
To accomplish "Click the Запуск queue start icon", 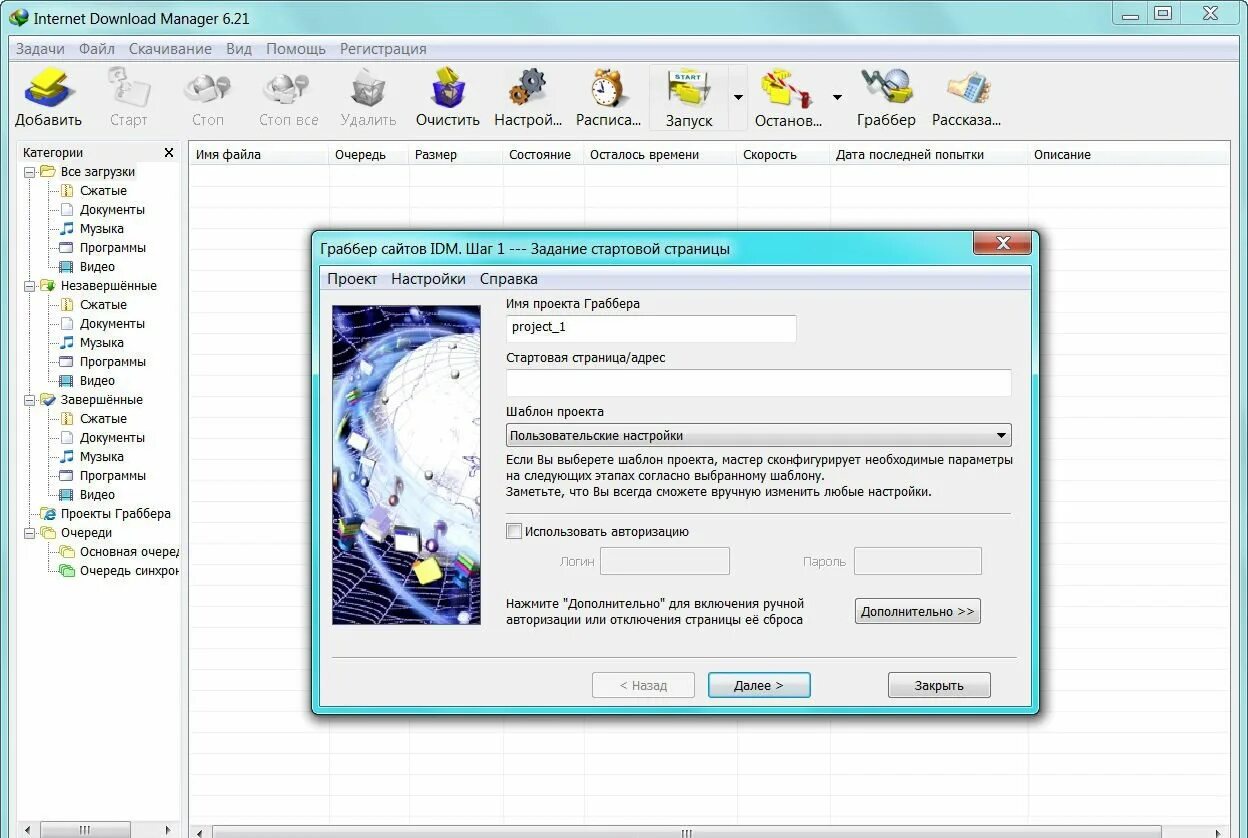I will pos(688,88).
